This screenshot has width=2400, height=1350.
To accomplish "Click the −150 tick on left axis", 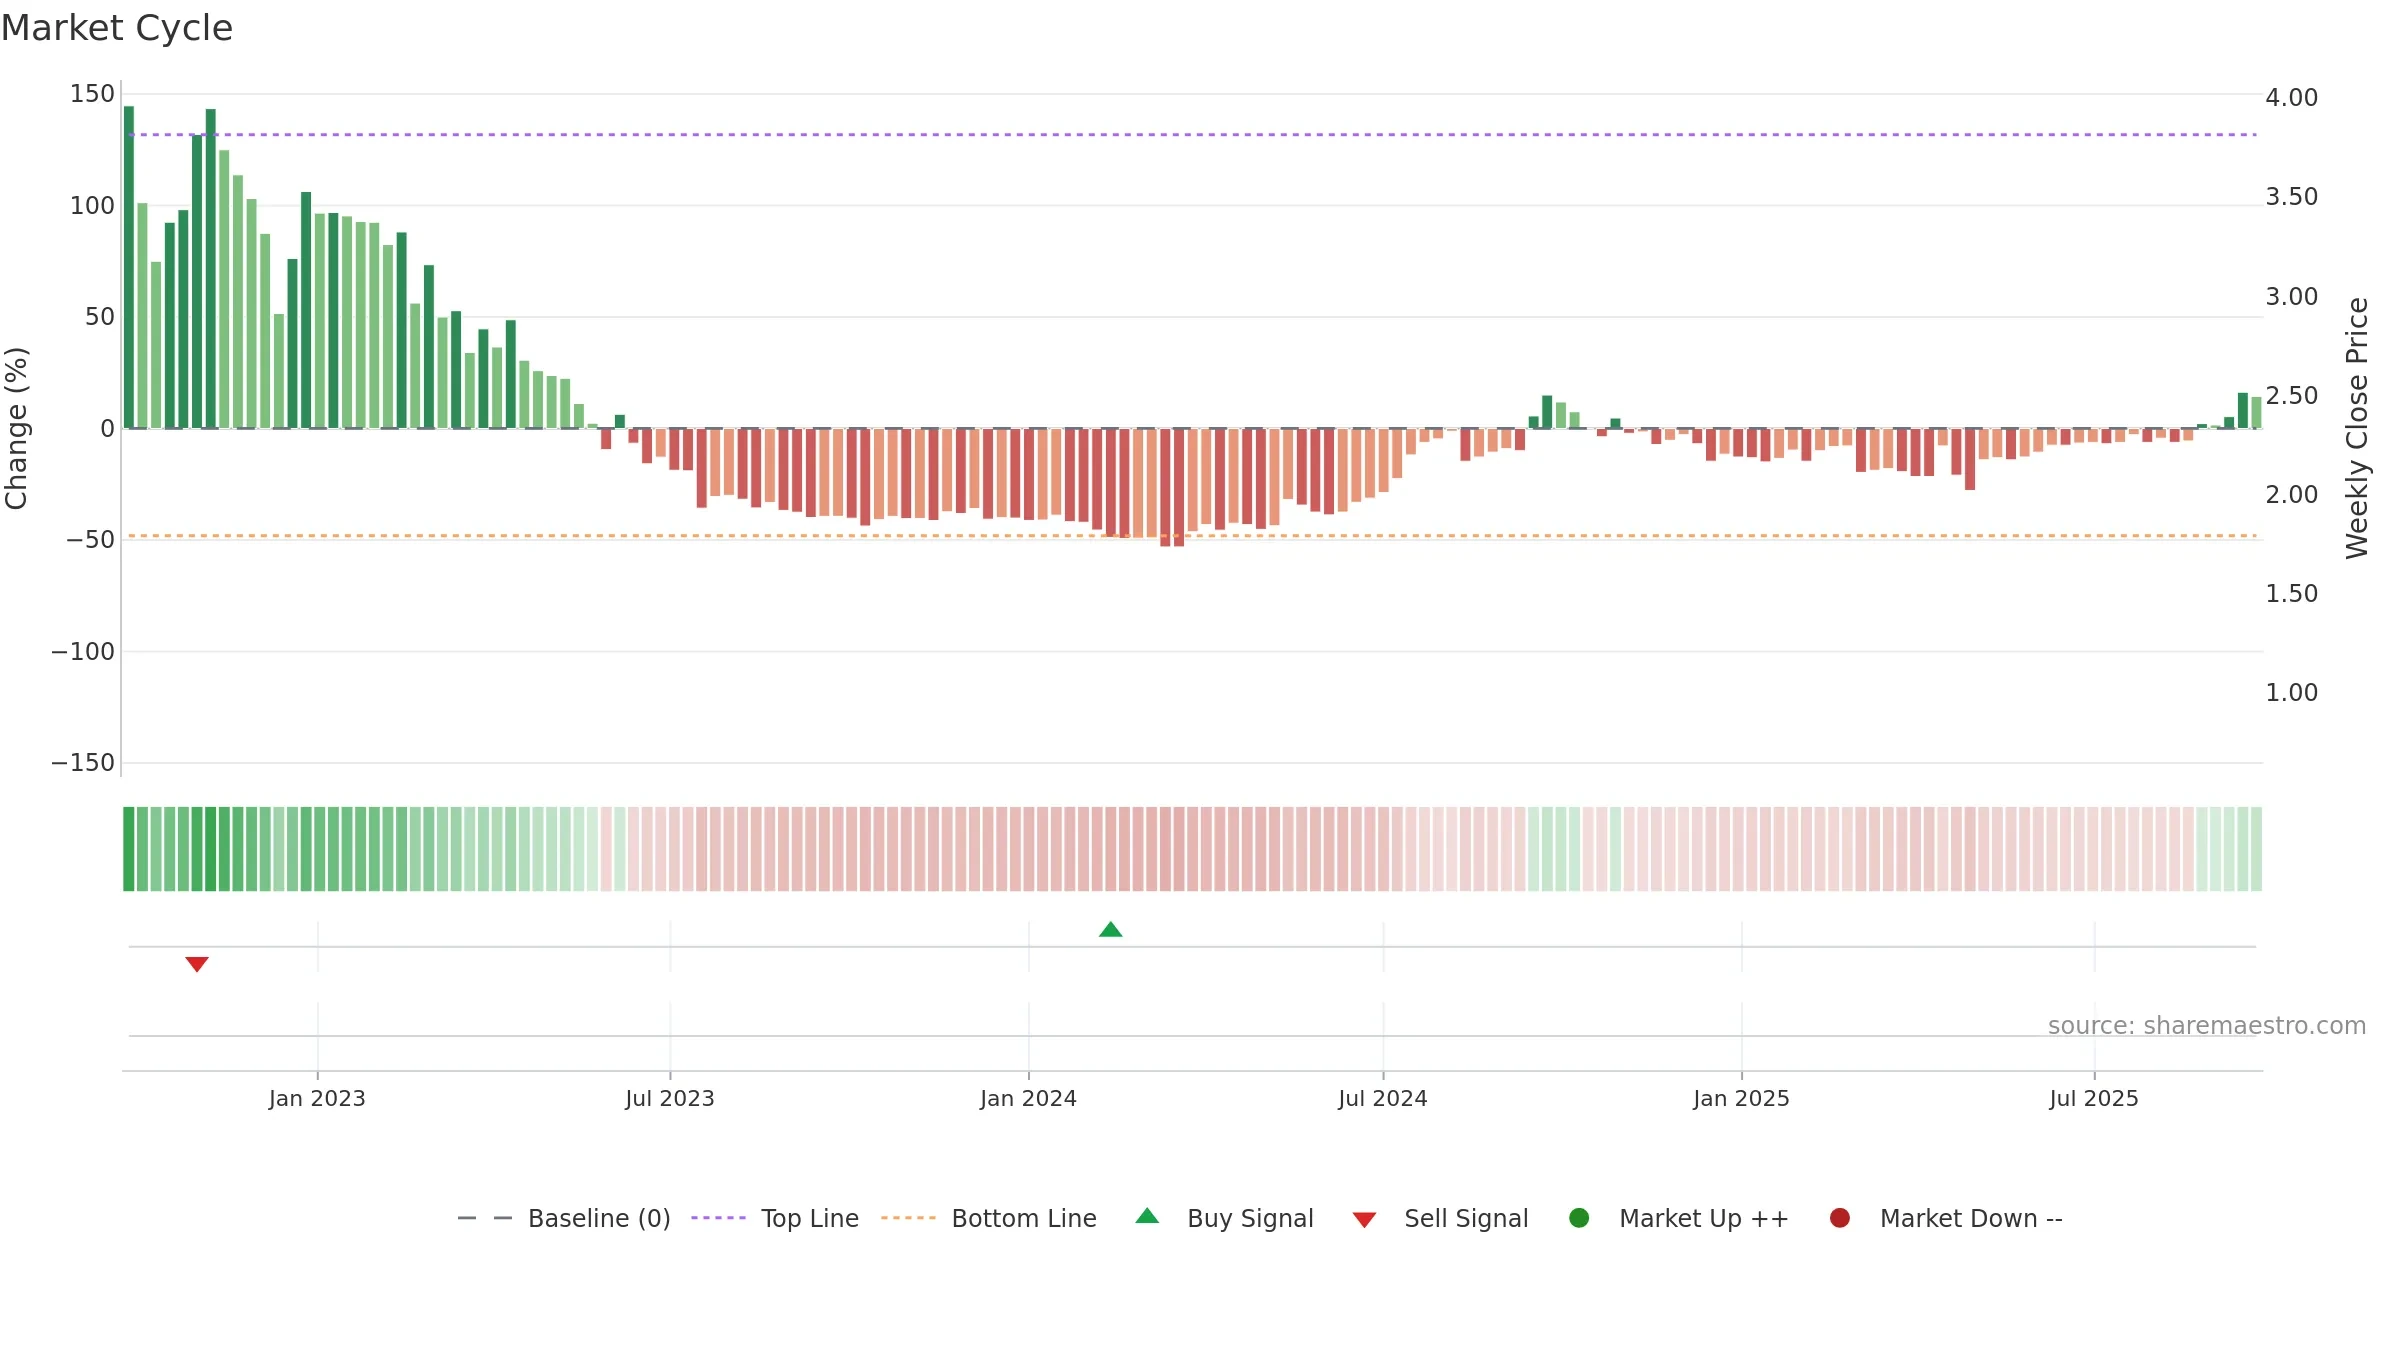I will [83, 763].
